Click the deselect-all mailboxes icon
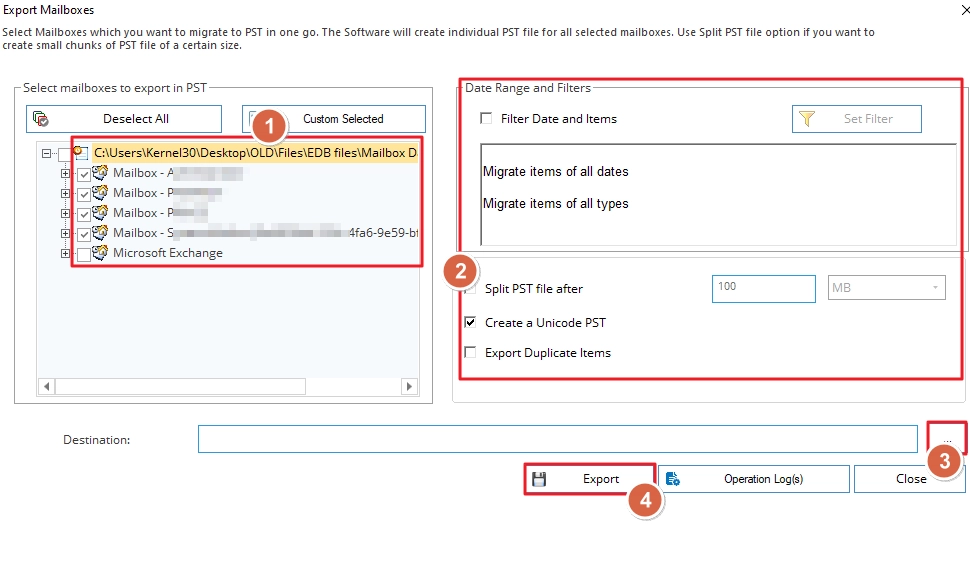The height and width of the screenshot is (561, 970). tap(41, 118)
